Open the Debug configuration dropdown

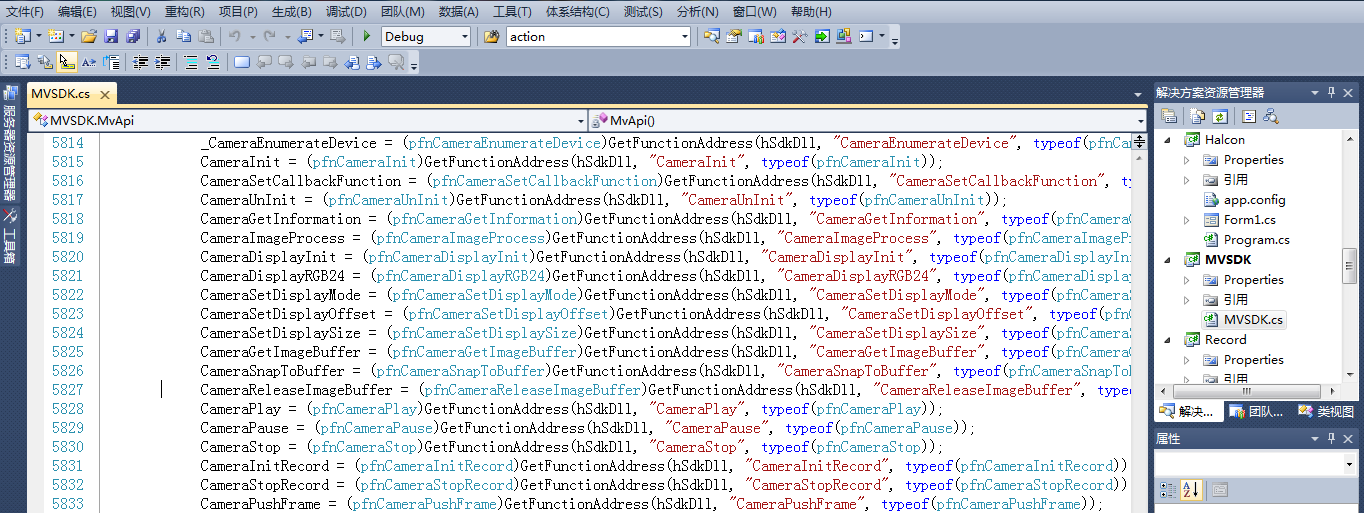coord(463,37)
